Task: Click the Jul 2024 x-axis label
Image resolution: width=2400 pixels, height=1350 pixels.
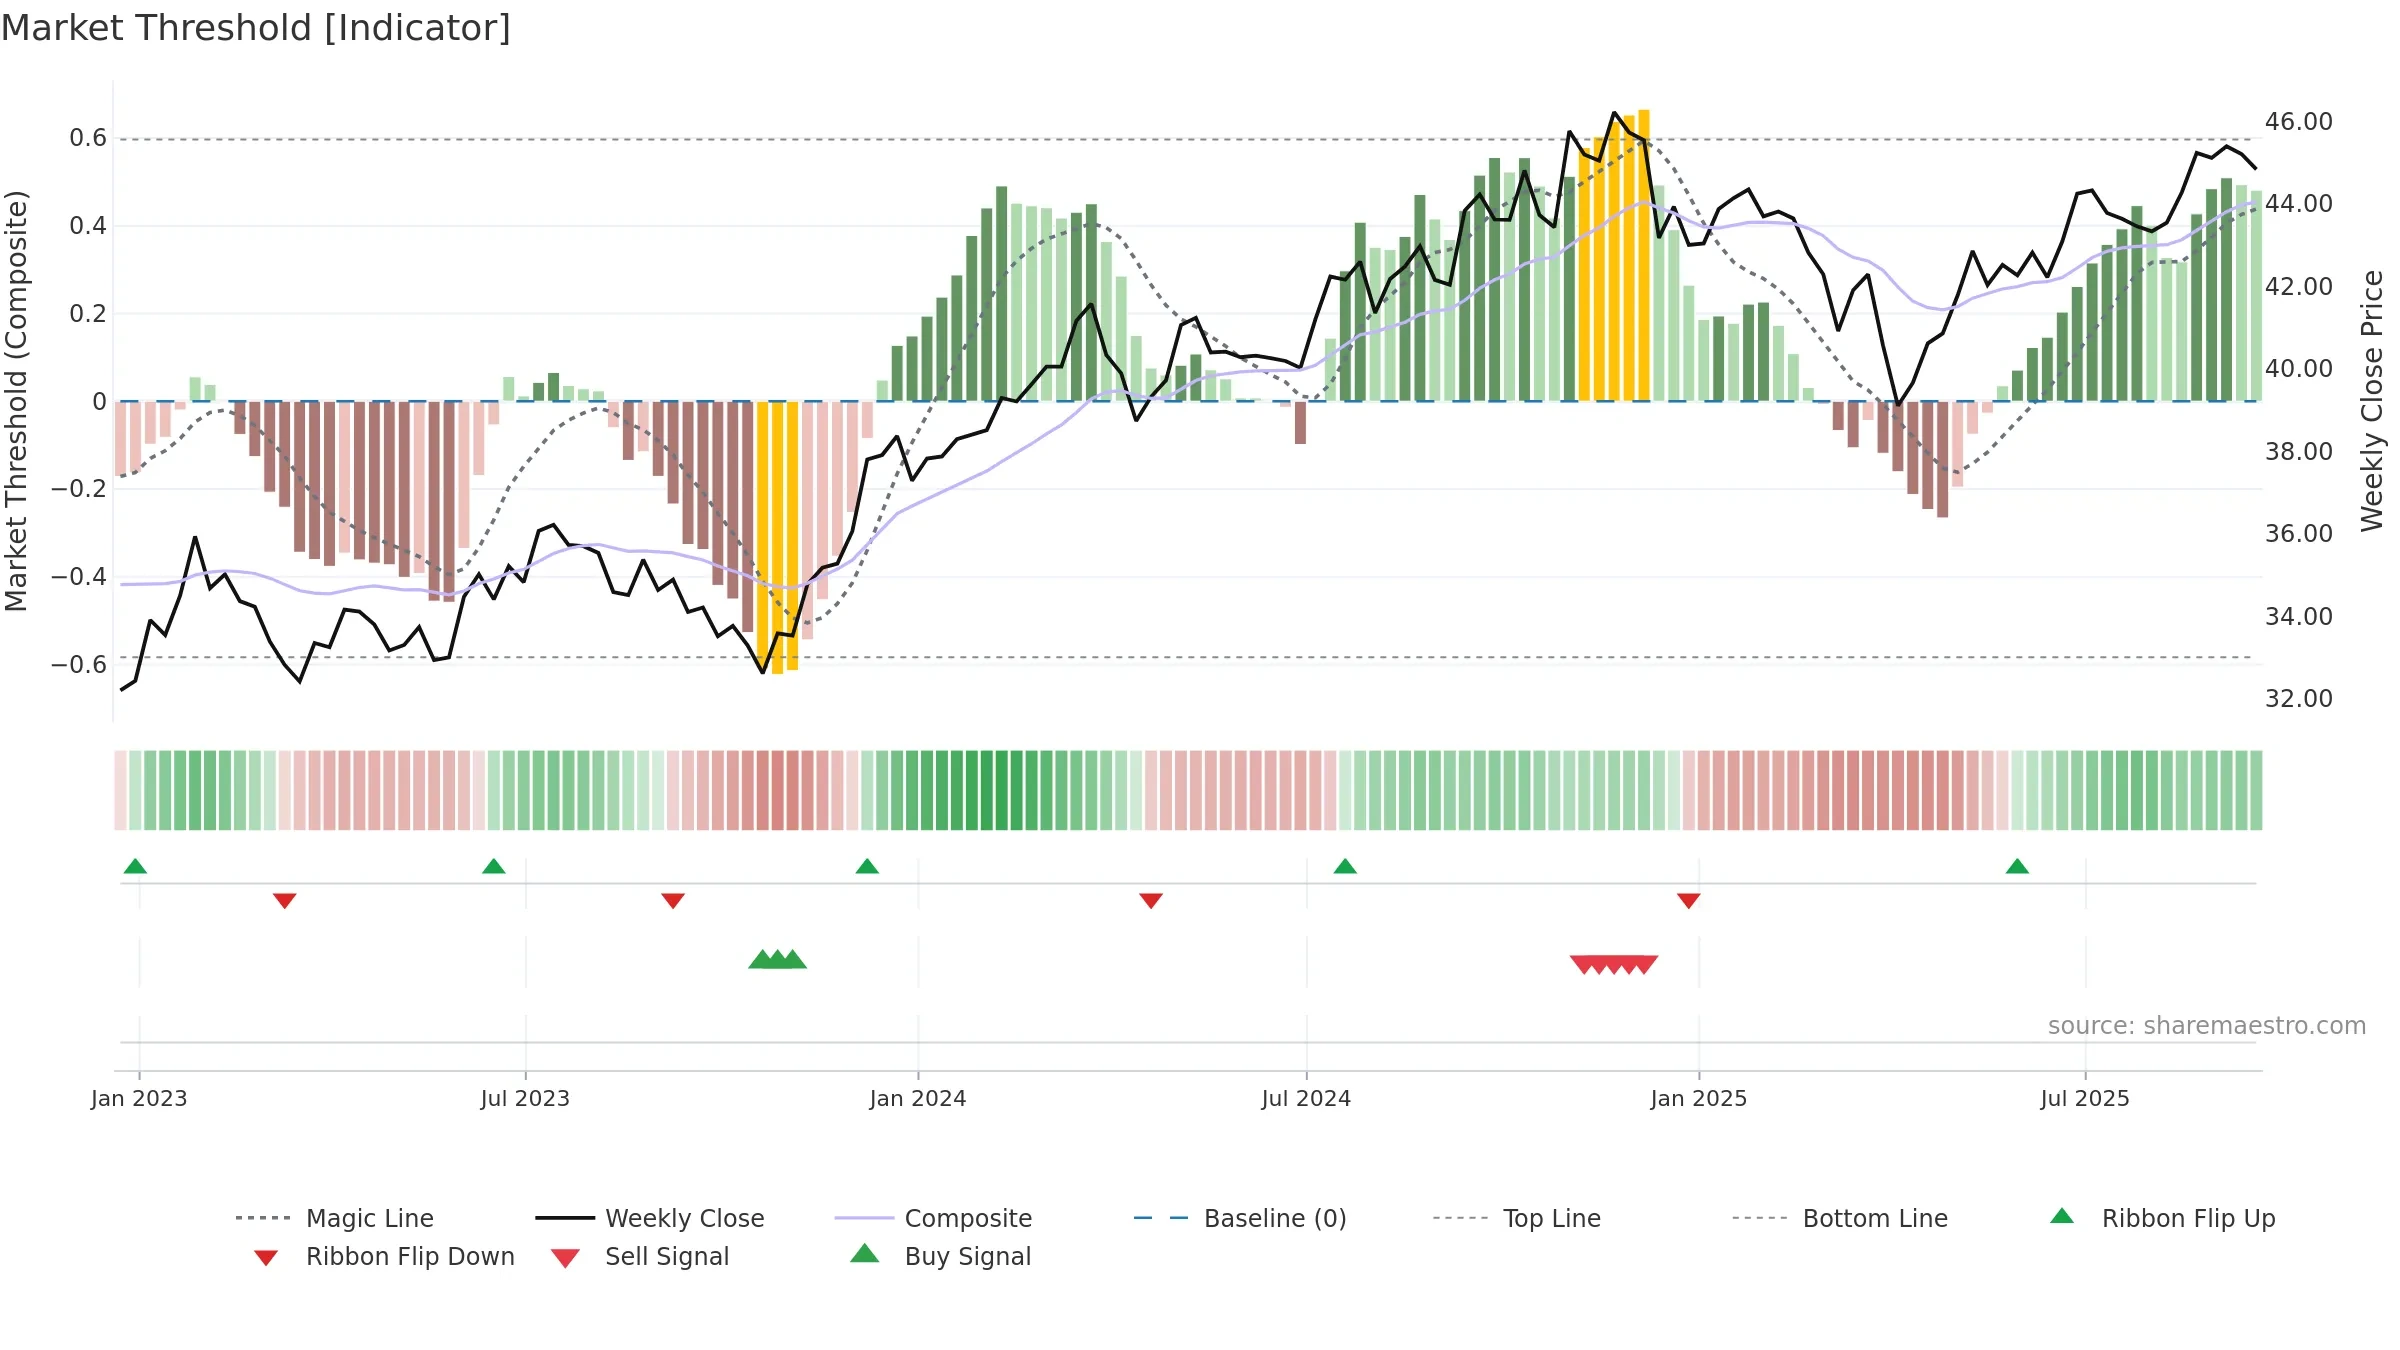Action: point(1306,1099)
